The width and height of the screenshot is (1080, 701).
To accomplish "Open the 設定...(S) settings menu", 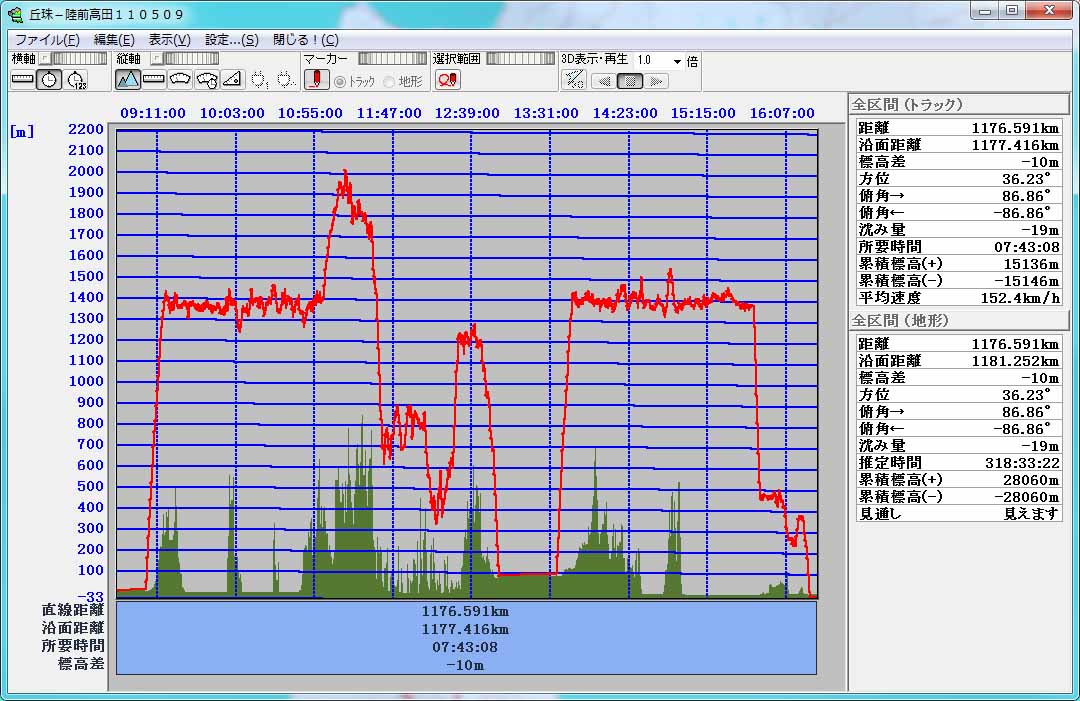I will click(231, 40).
